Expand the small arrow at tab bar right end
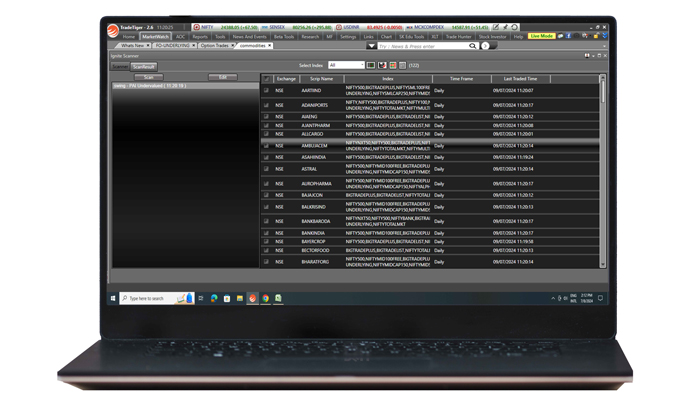This screenshot has height=402, width=700. pyautogui.click(x=604, y=46)
